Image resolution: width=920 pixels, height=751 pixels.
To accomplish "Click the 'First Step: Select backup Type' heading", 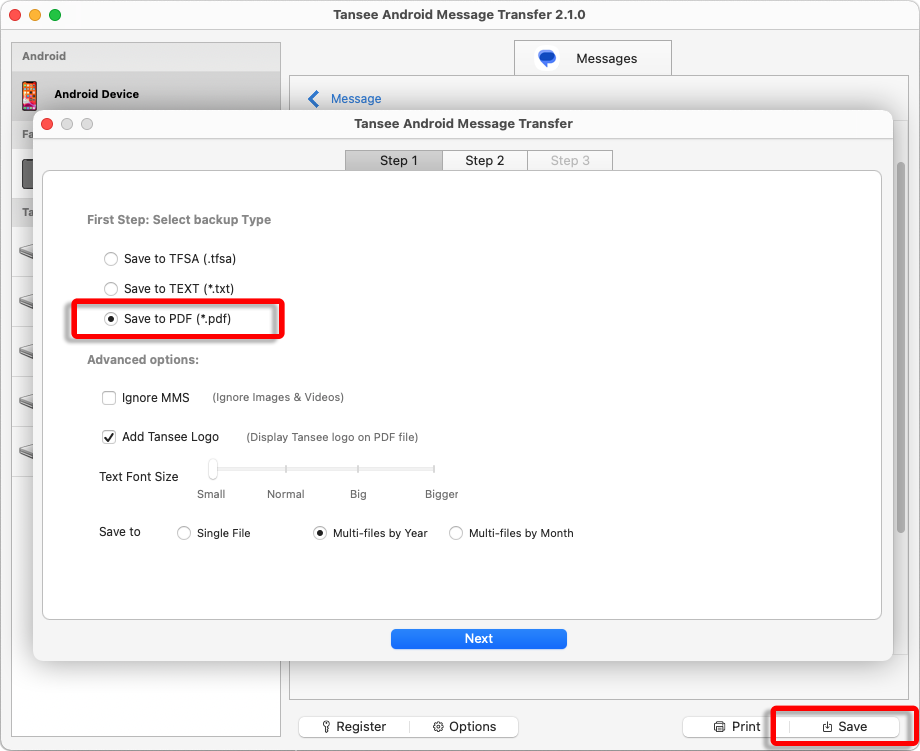I will pyautogui.click(x=179, y=219).
